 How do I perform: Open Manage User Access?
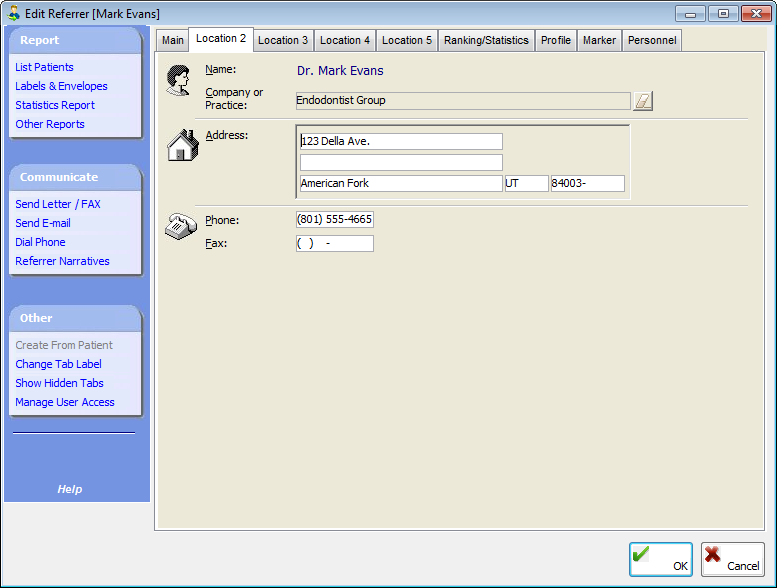65,402
